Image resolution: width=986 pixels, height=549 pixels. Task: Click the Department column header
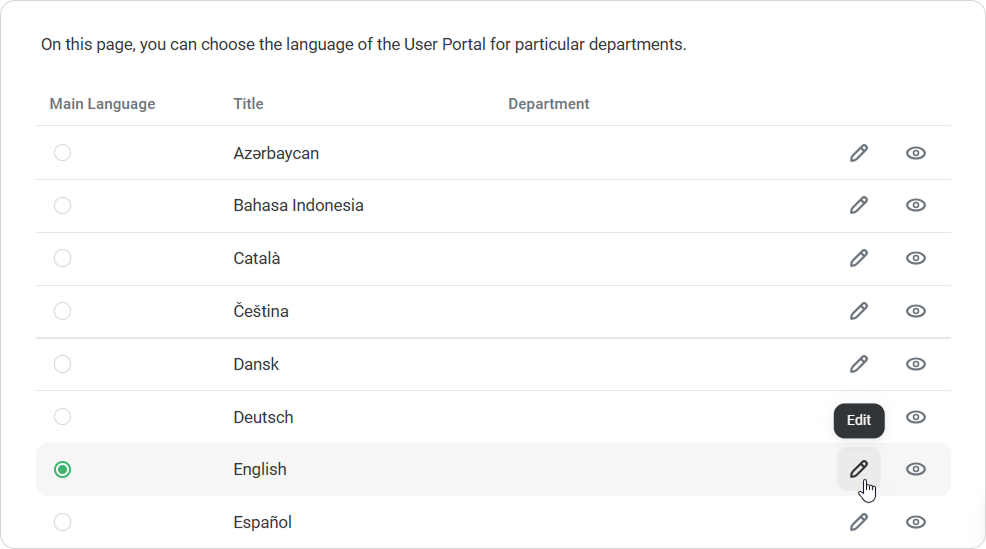tap(548, 104)
